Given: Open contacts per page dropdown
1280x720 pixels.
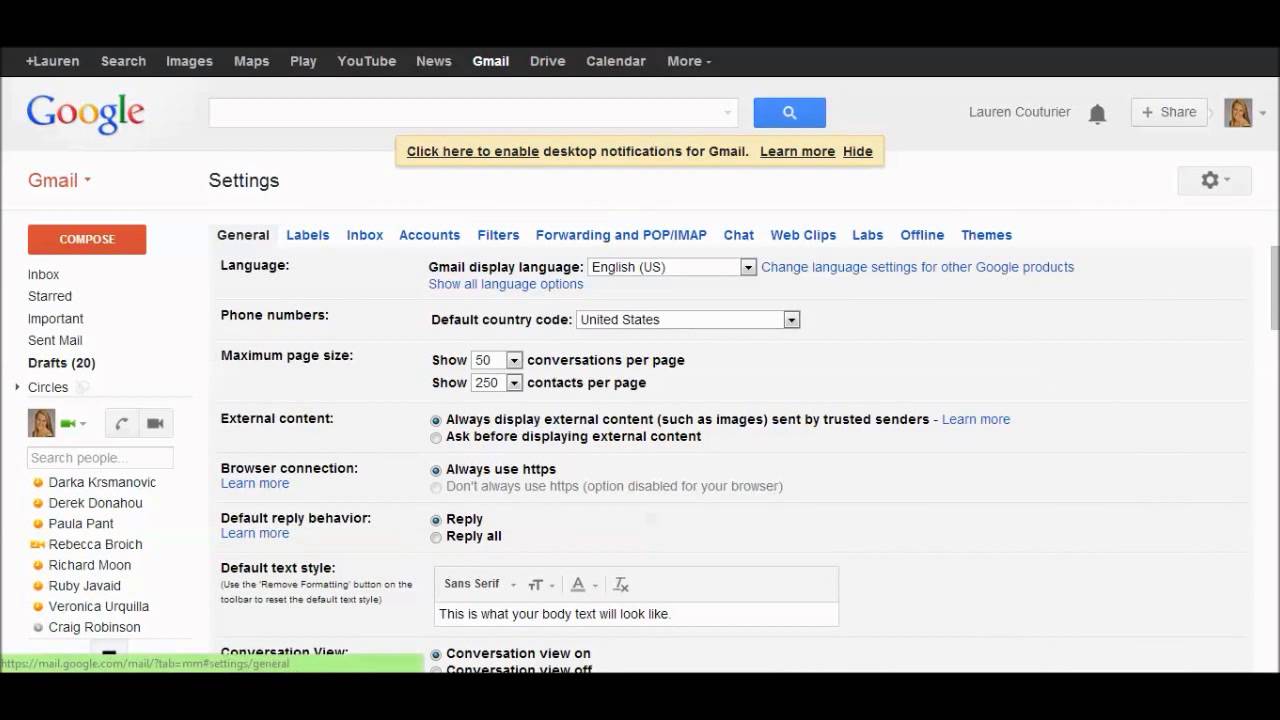Looking at the screenshot, I should 497,383.
